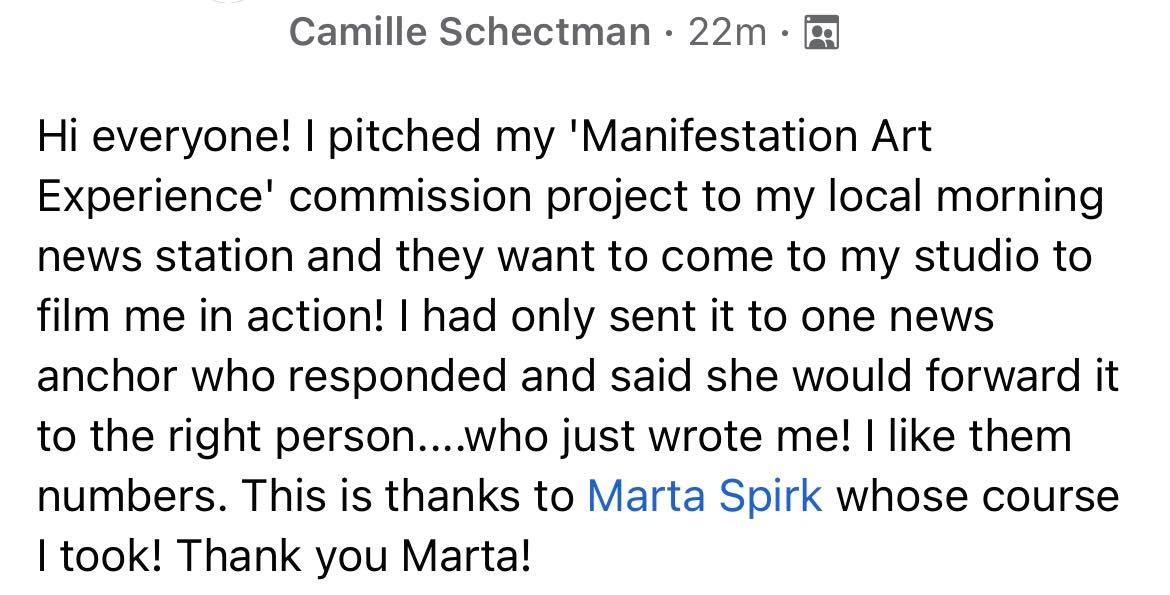Click 'film me in action!' text
The width and height of the screenshot is (1170, 595).
point(210,316)
